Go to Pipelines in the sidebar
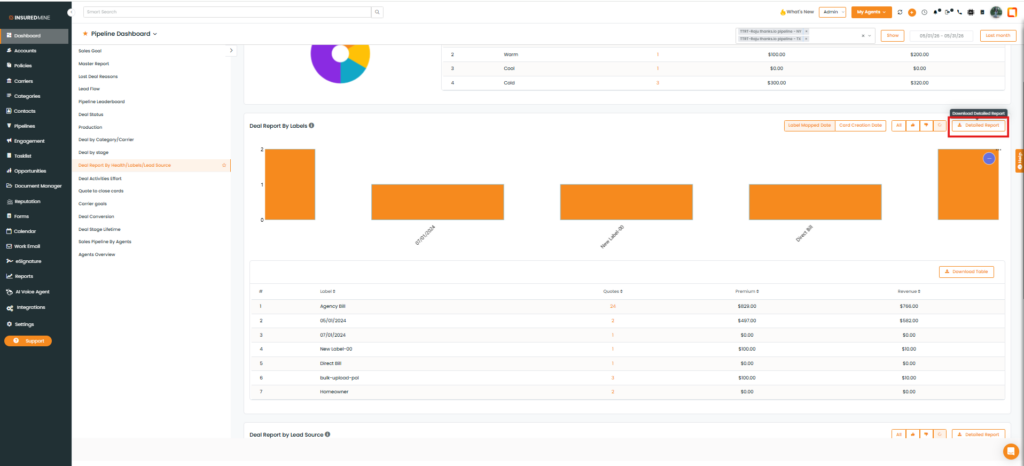The width and height of the screenshot is (1024, 466). (24, 126)
